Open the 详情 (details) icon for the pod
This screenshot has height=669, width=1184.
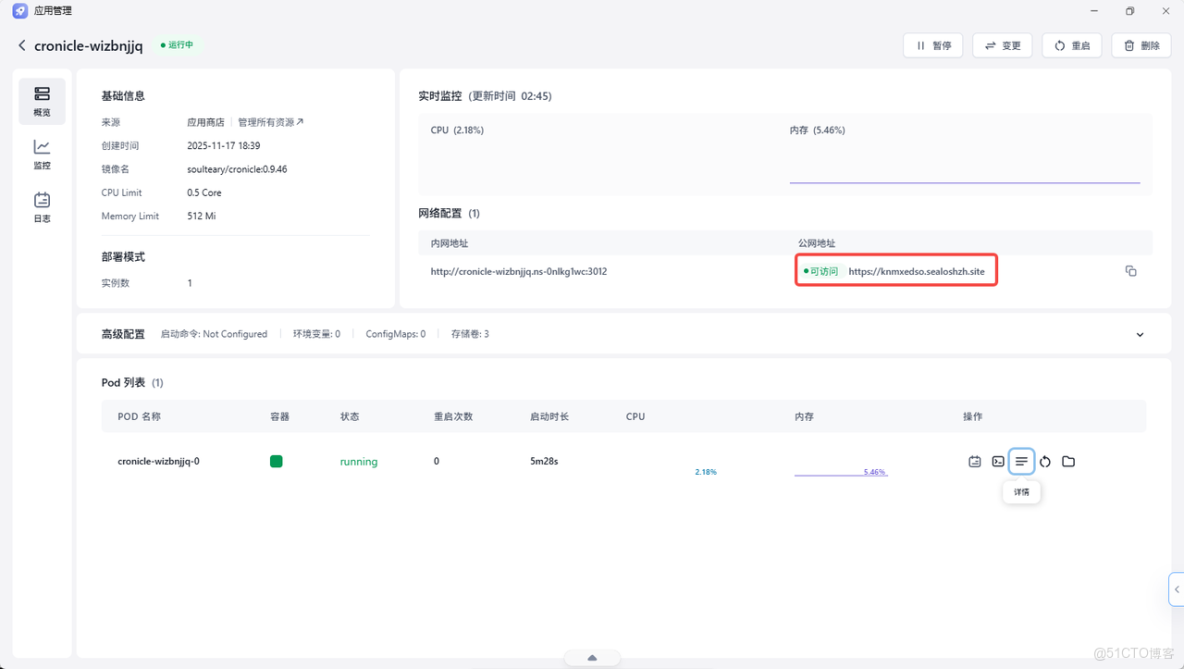tap(1021, 461)
